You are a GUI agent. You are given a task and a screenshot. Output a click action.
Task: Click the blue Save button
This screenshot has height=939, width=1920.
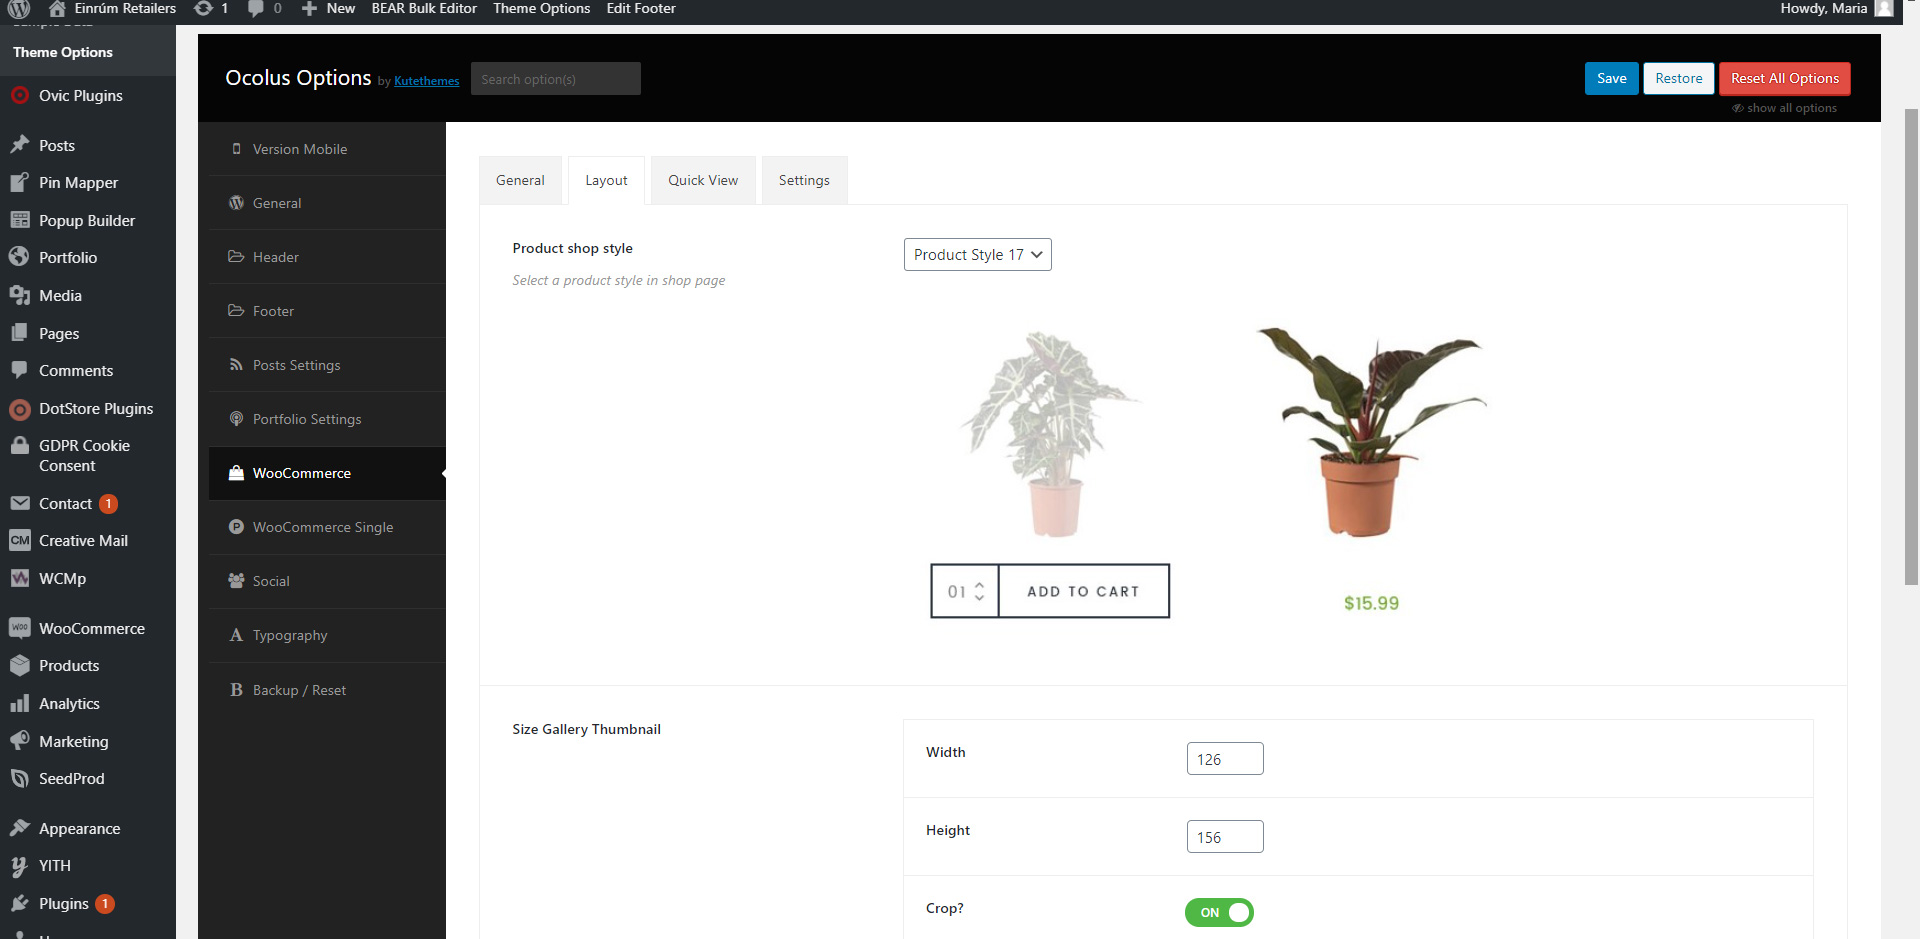point(1611,78)
